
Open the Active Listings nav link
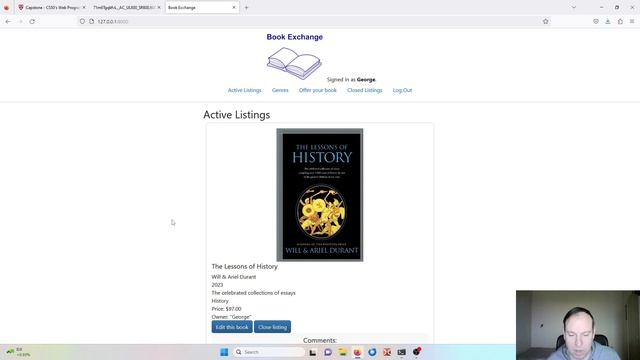pos(244,90)
